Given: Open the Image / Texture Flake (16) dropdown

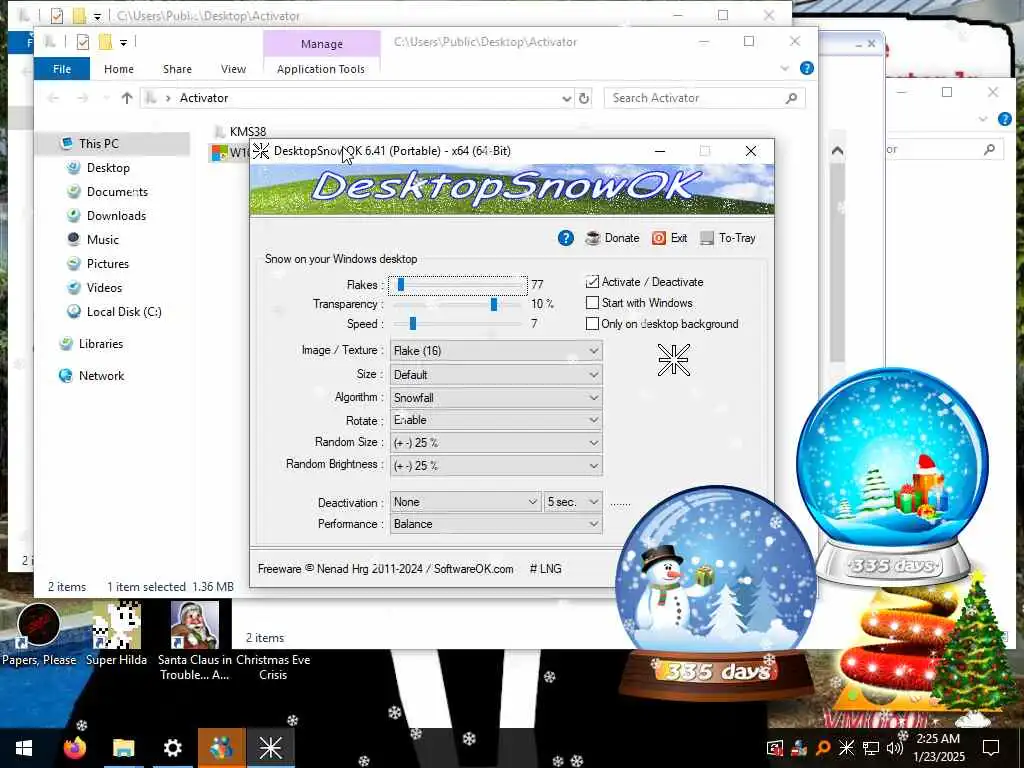Looking at the screenshot, I should pos(496,351).
